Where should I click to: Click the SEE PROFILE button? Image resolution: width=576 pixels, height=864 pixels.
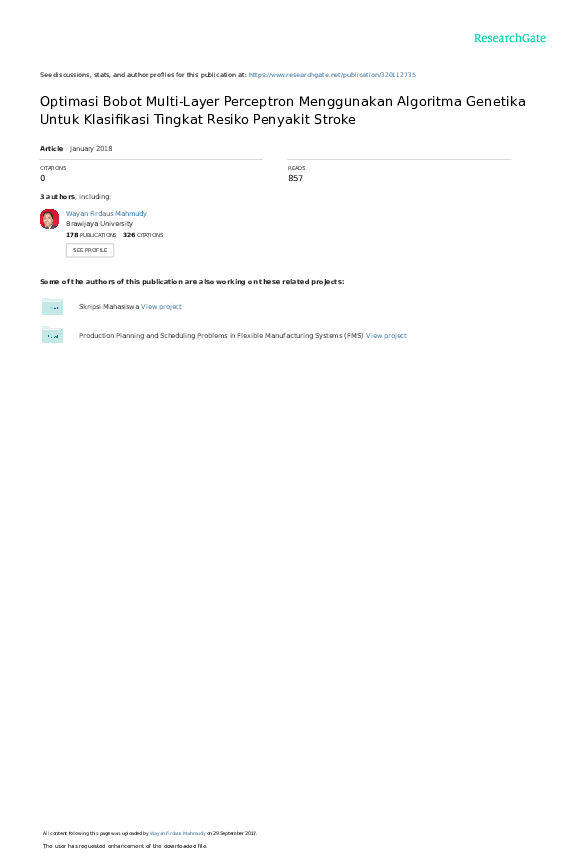(90, 250)
